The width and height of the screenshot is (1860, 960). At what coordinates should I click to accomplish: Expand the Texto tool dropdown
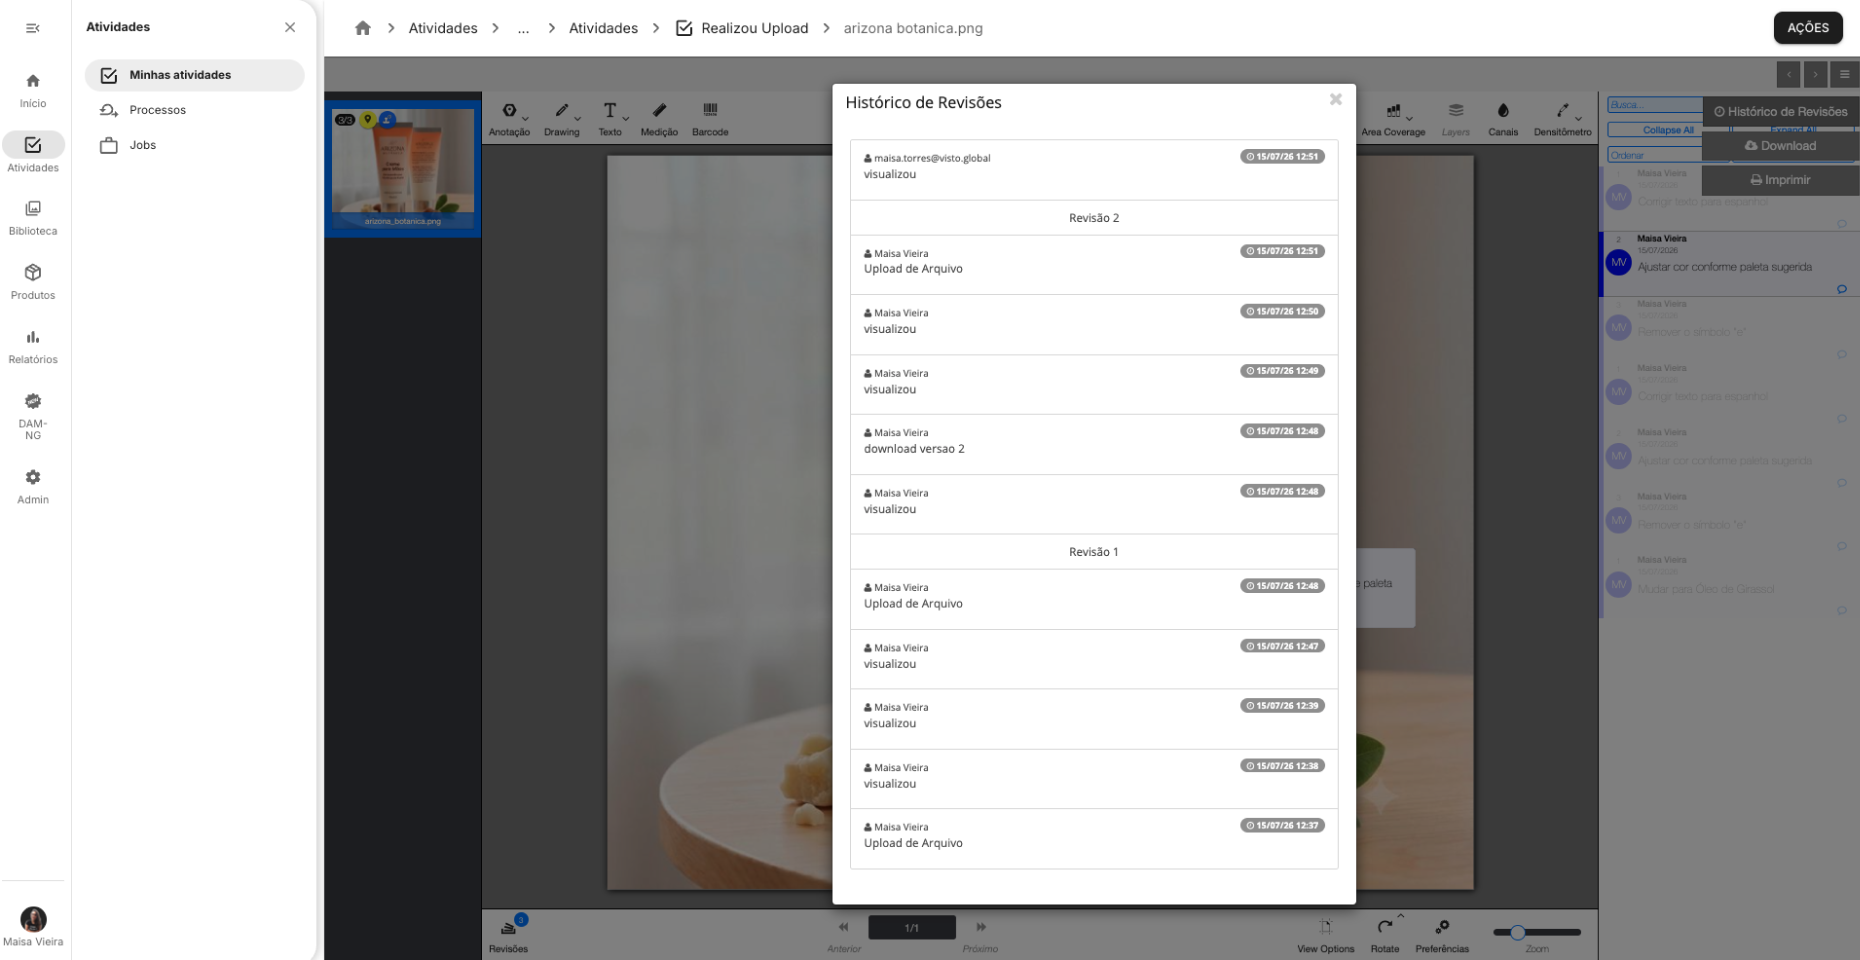coord(626,119)
